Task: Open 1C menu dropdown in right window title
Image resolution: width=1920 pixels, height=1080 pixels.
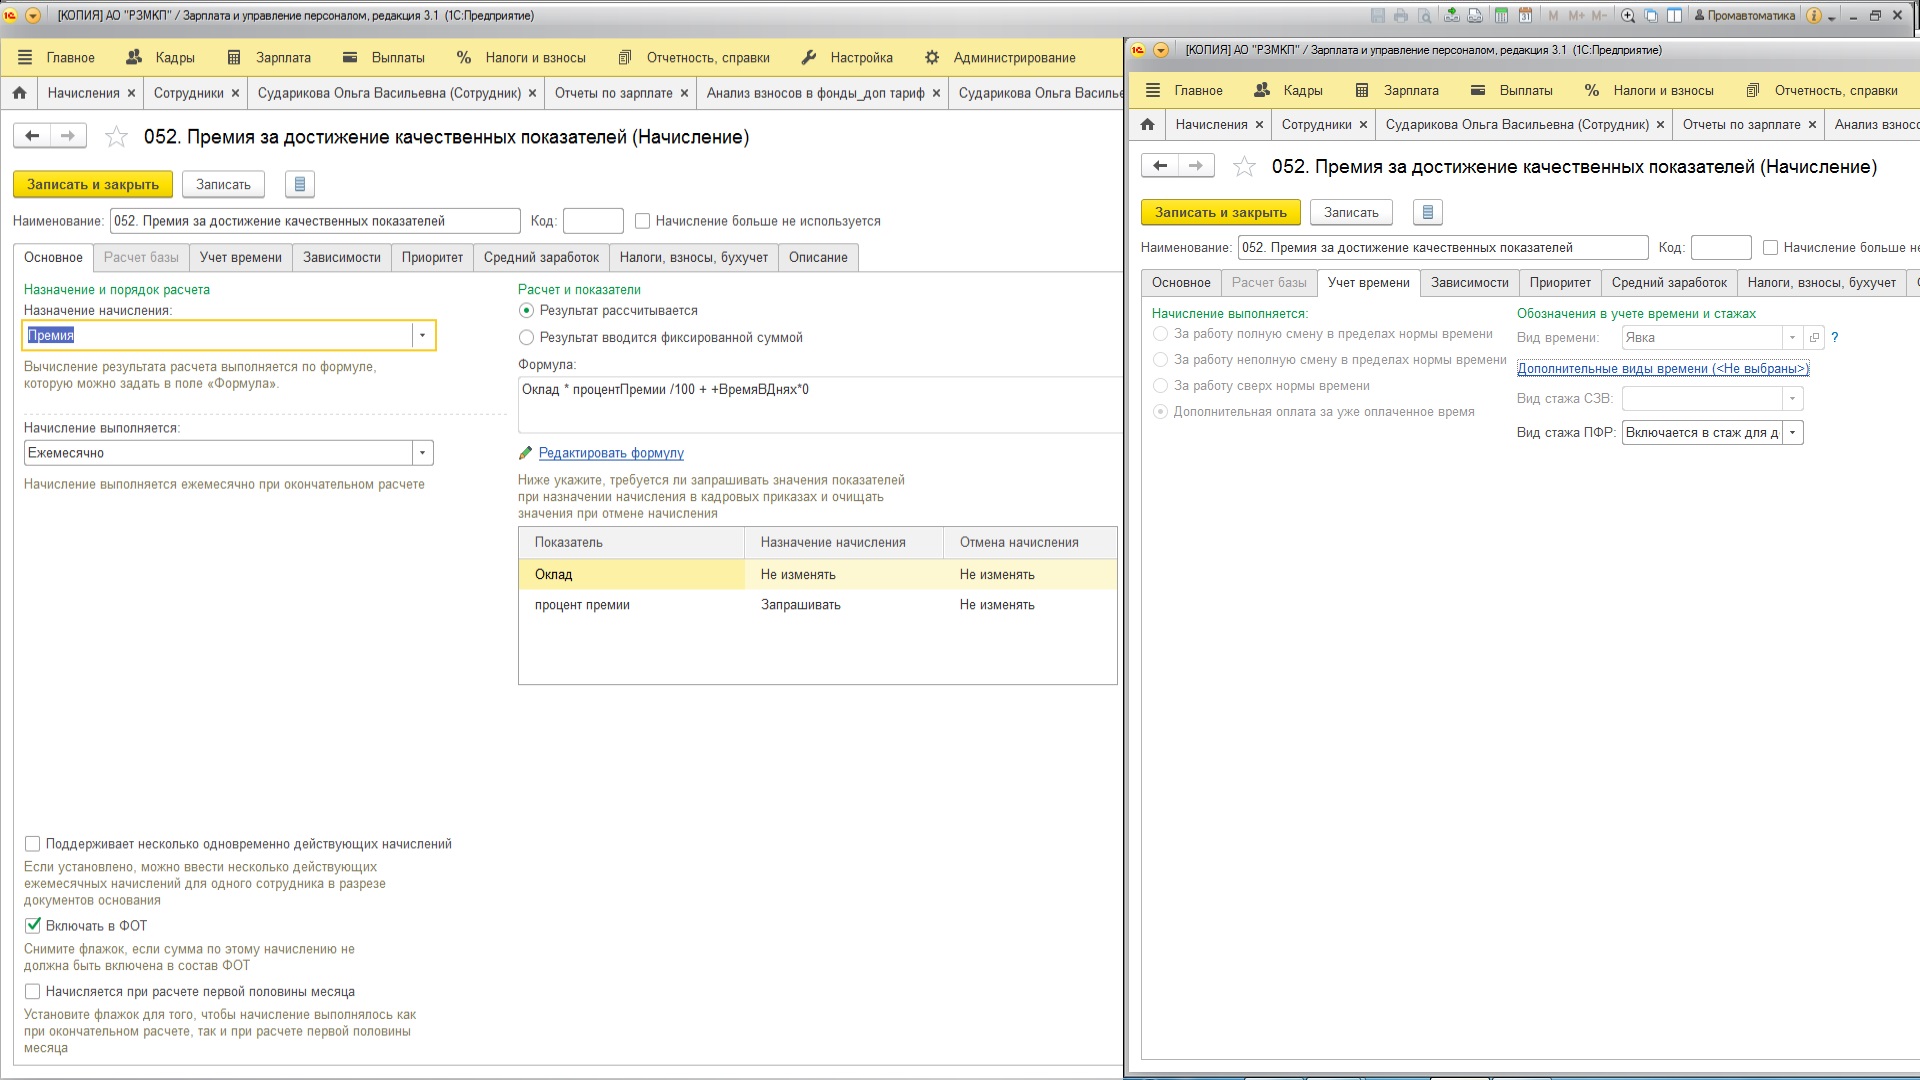Action: 1161,50
